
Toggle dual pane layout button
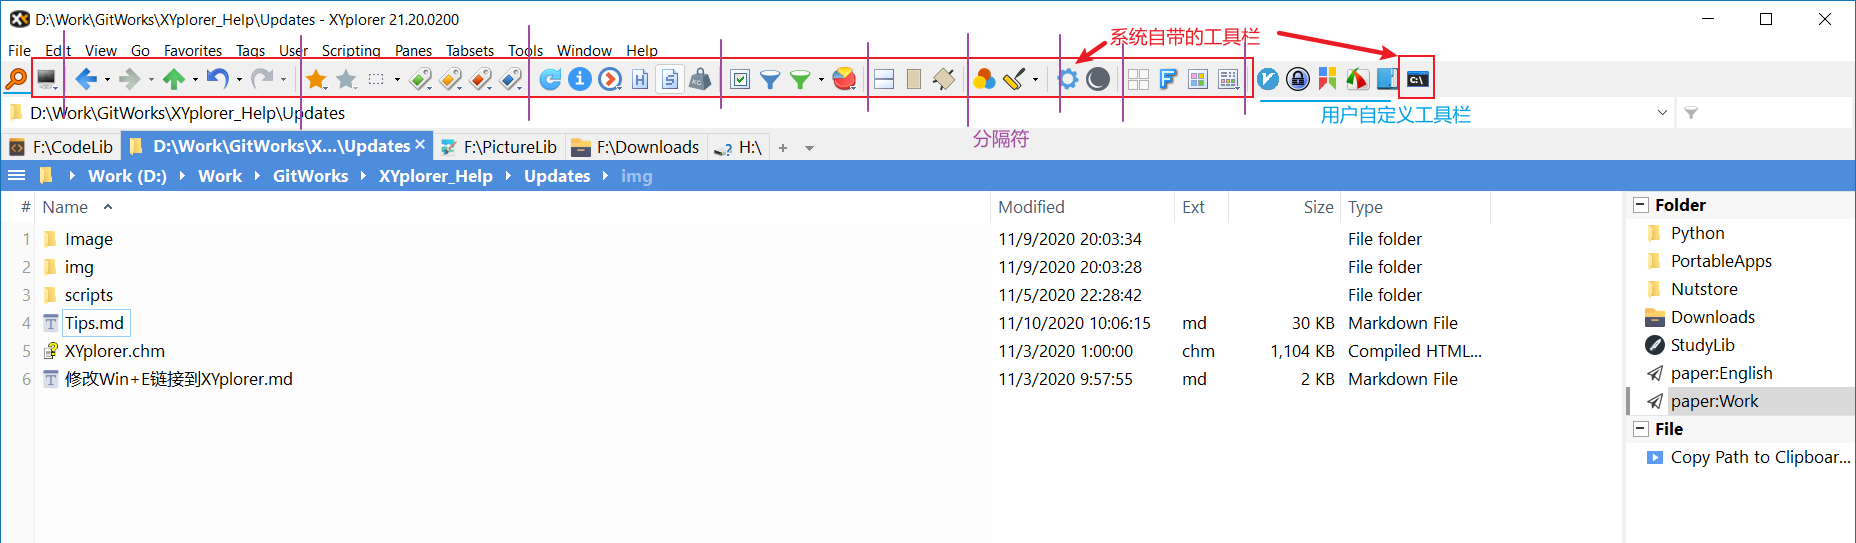point(884,79)
